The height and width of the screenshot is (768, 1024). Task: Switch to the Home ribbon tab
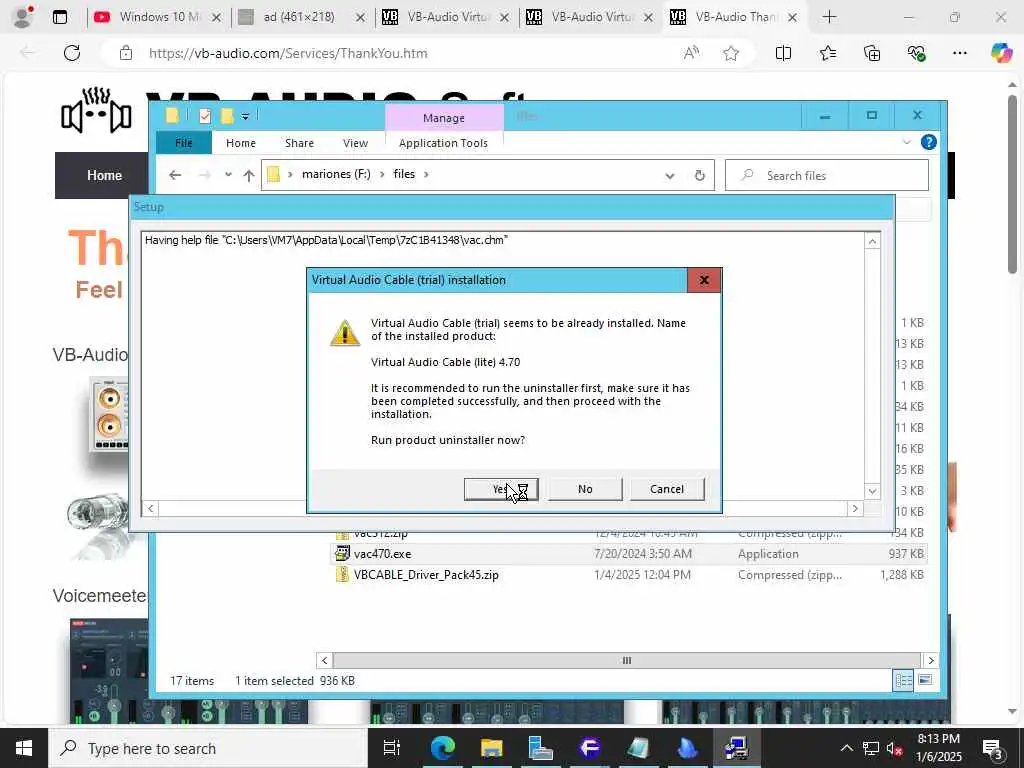pos(241,143)
